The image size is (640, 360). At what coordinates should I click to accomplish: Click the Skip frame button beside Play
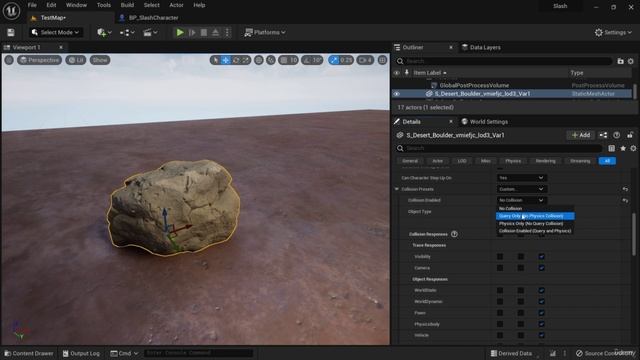pyautogui.click(x=192, y=32)
